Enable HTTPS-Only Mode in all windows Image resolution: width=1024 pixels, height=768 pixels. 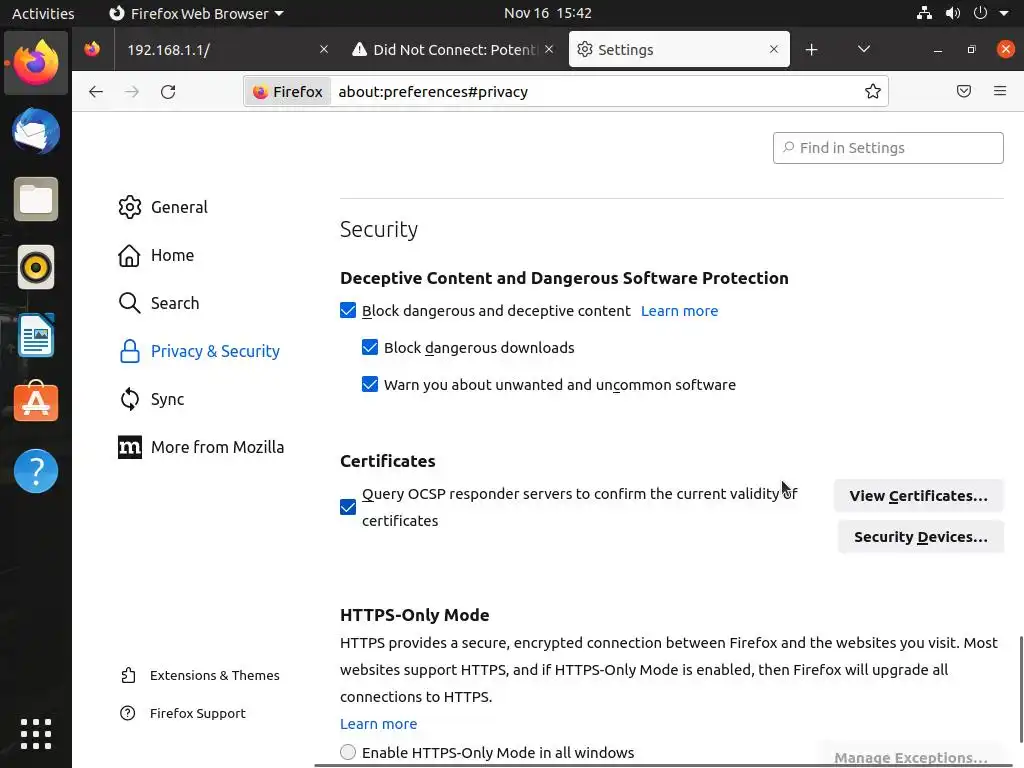click(348, 752)
